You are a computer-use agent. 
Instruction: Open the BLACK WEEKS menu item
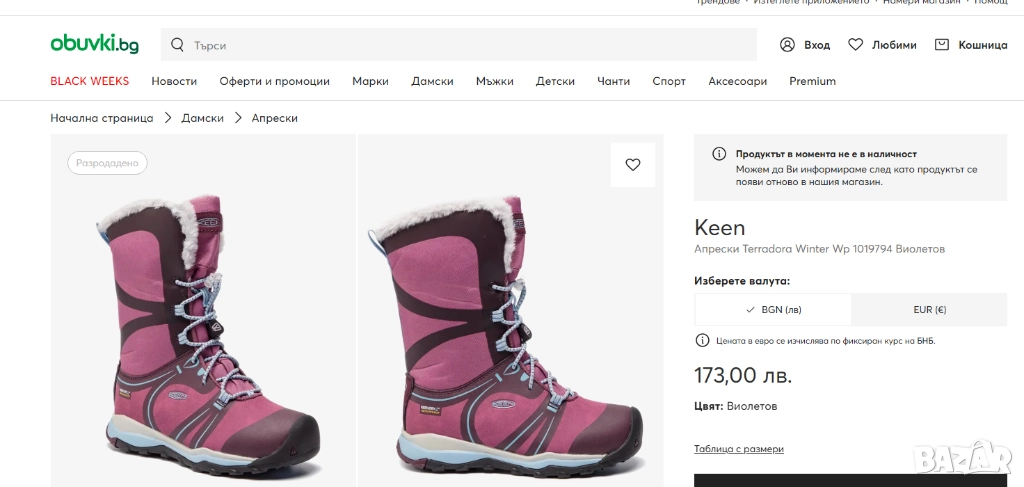(x=90, y=81)
